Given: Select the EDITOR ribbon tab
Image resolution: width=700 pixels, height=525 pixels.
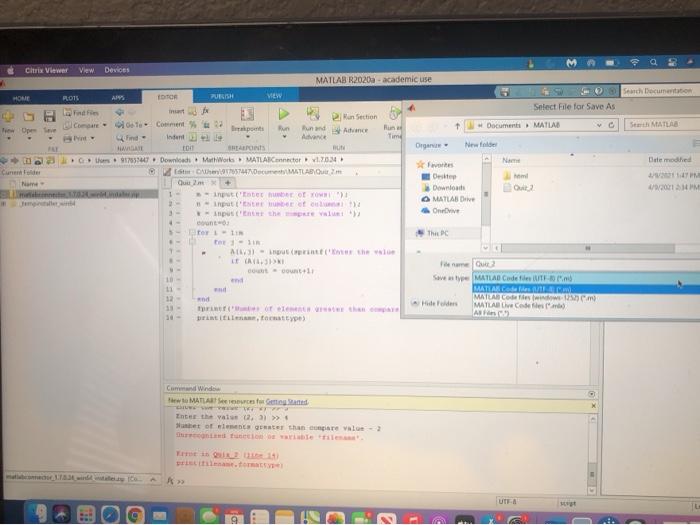Looking at the screenshot, I should point(167,97).
